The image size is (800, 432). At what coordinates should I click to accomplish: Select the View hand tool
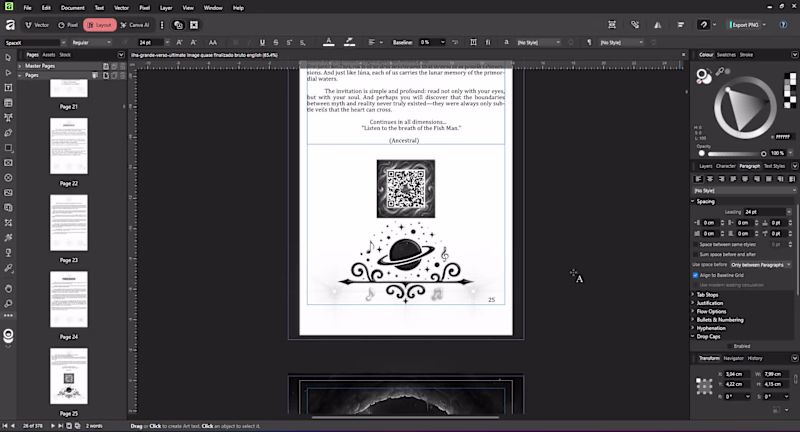click(x=8, y=288)
